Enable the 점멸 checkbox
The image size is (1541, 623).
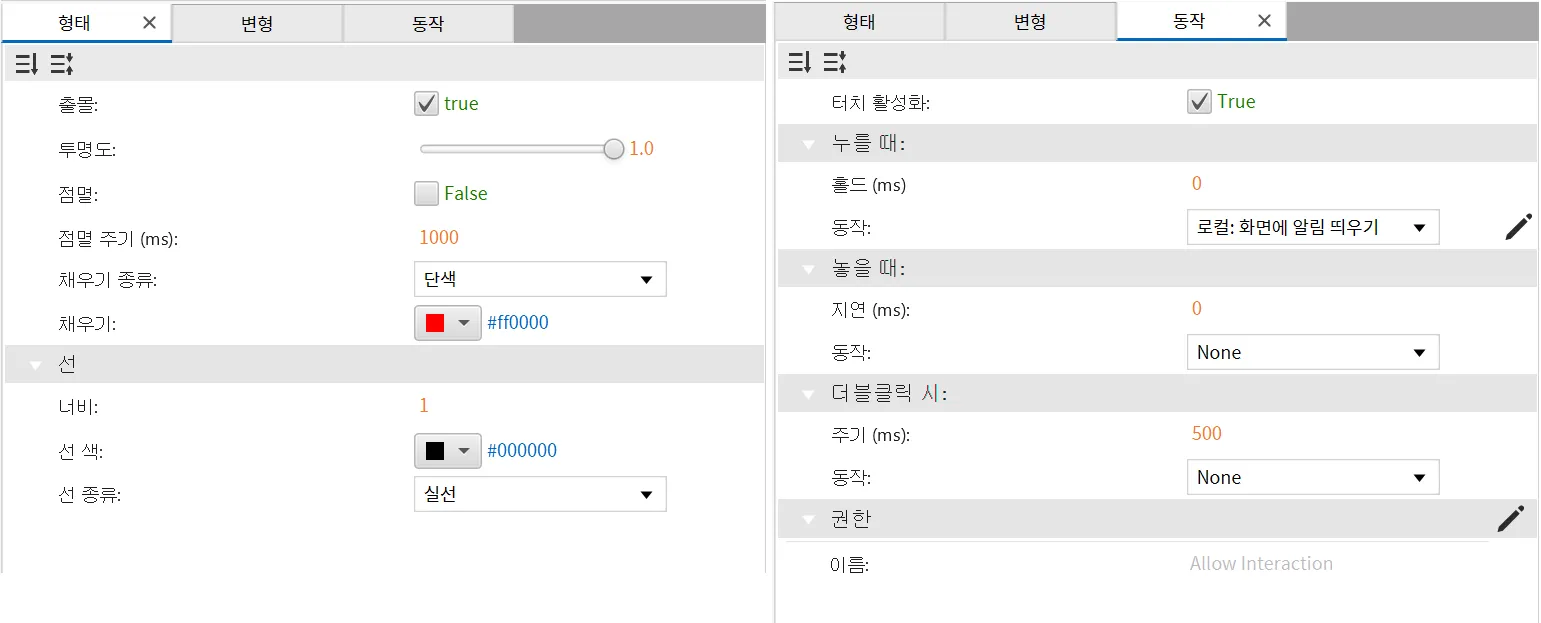(x=426, y=193)
